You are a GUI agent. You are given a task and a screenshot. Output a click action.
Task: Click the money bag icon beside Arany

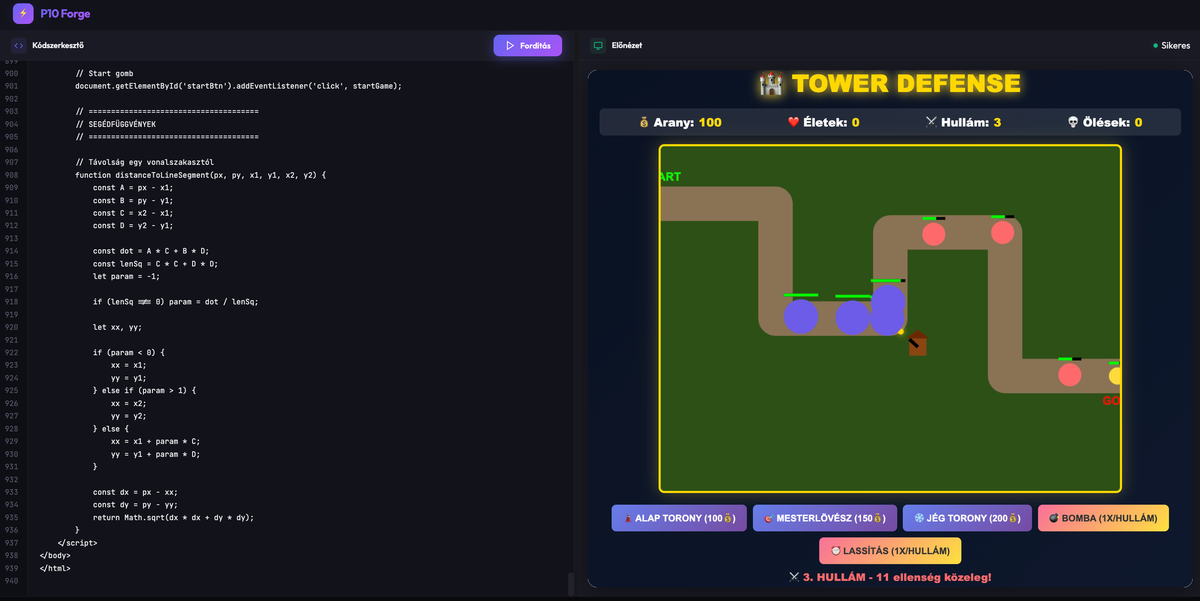644,122
